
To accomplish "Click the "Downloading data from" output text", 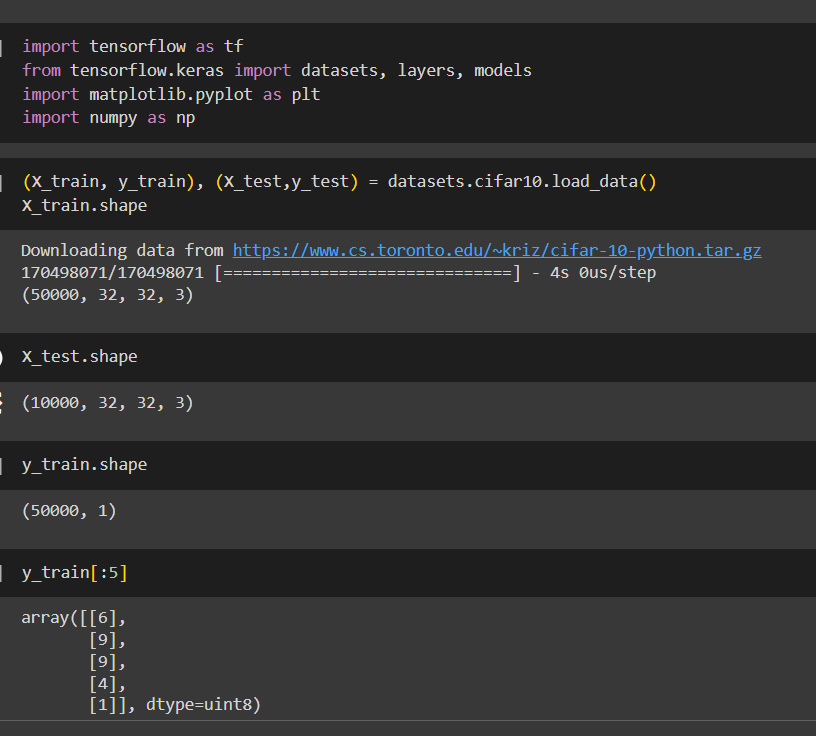I will 123,250.
